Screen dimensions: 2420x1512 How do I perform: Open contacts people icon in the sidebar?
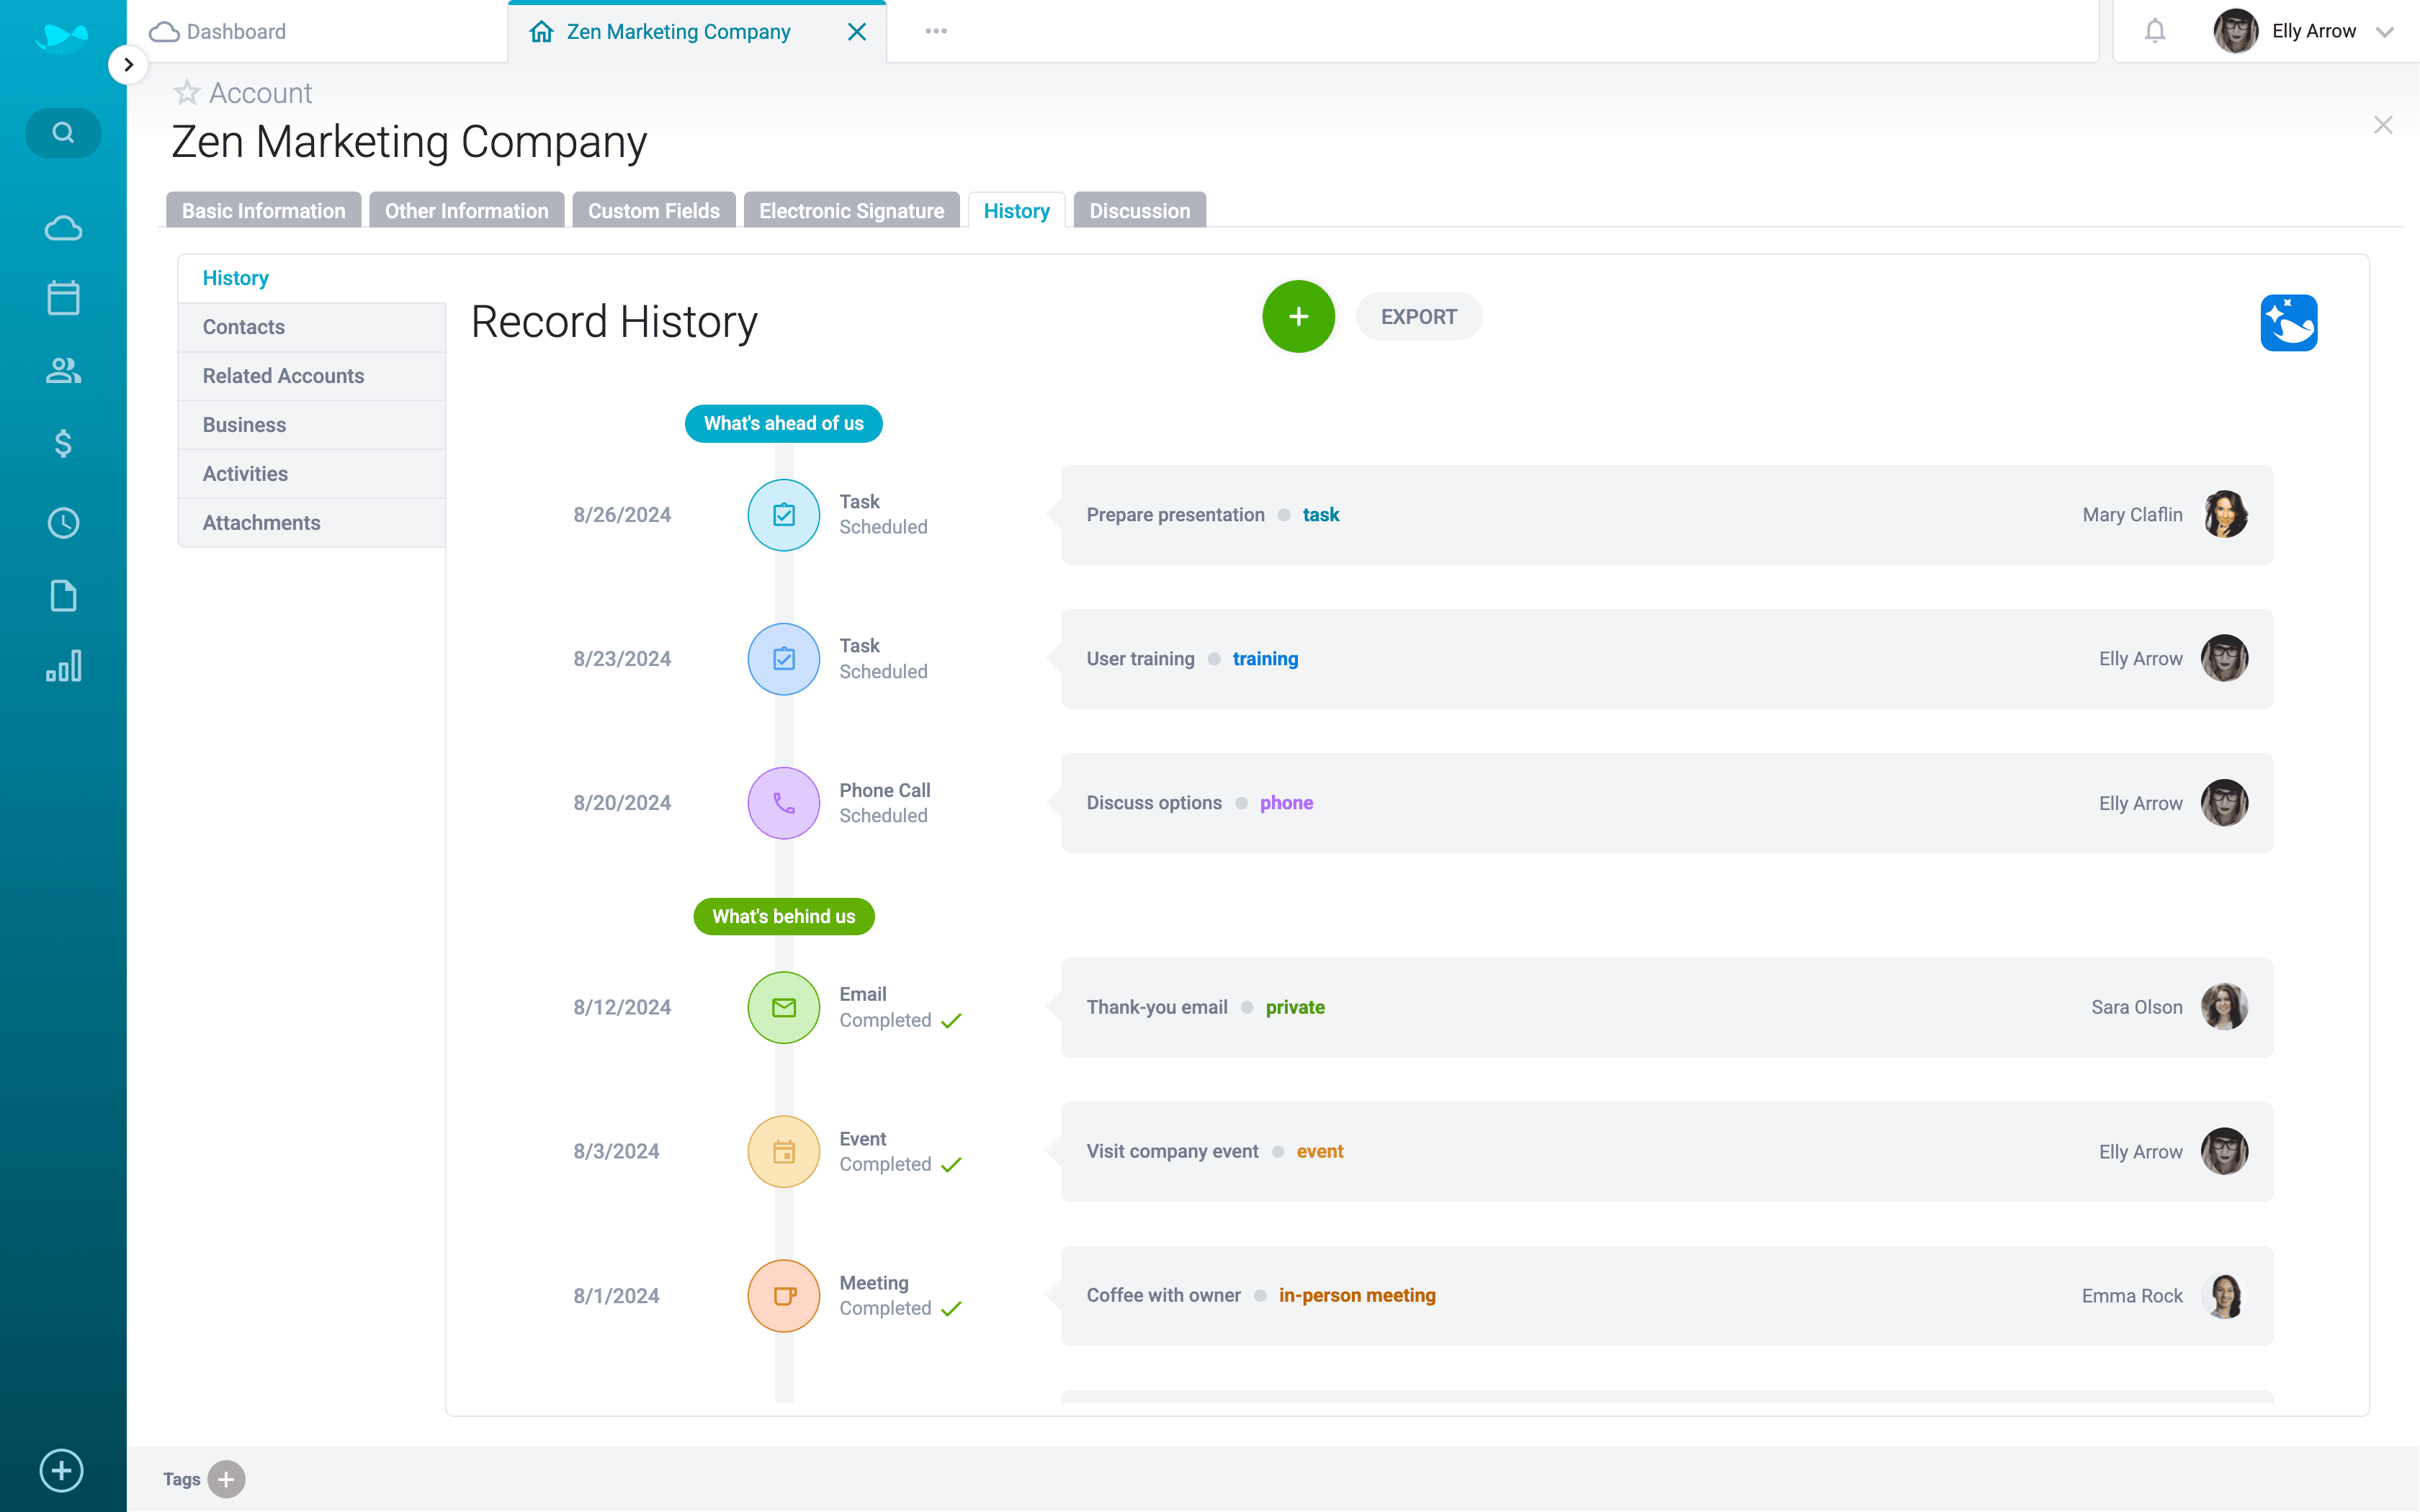(x=63, y=371)
